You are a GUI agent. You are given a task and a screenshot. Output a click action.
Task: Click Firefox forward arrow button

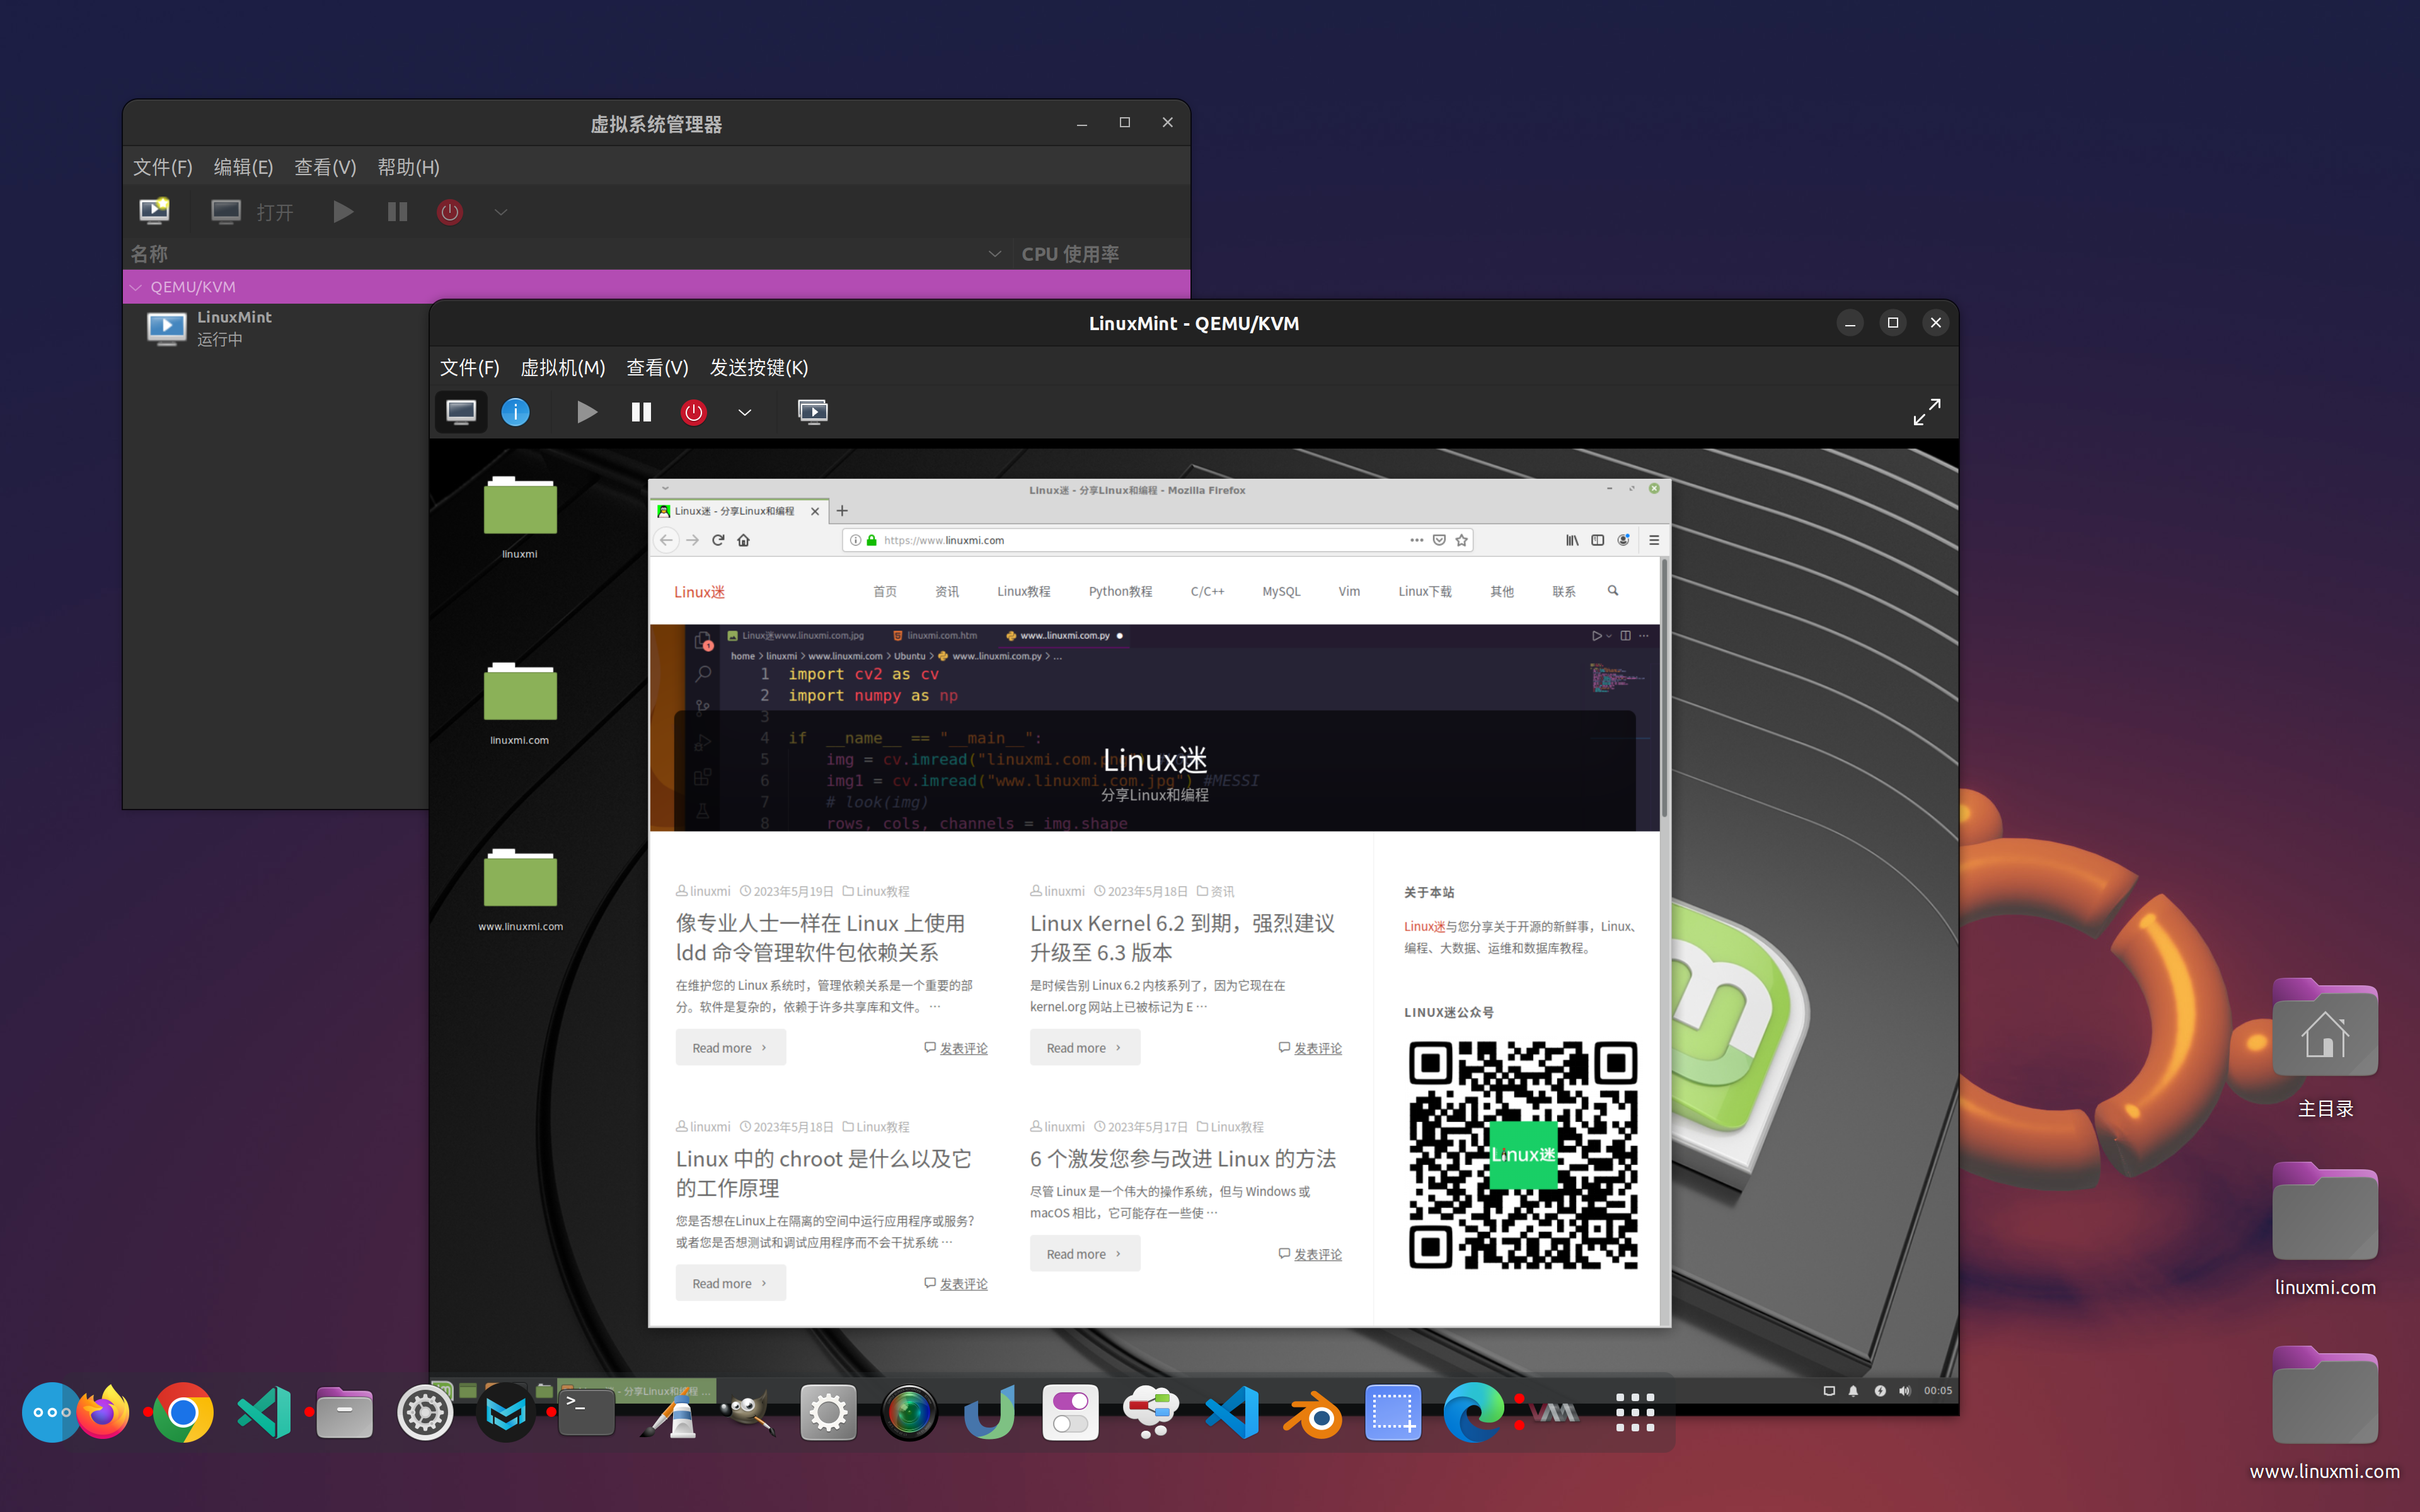[x=692, y=540]
